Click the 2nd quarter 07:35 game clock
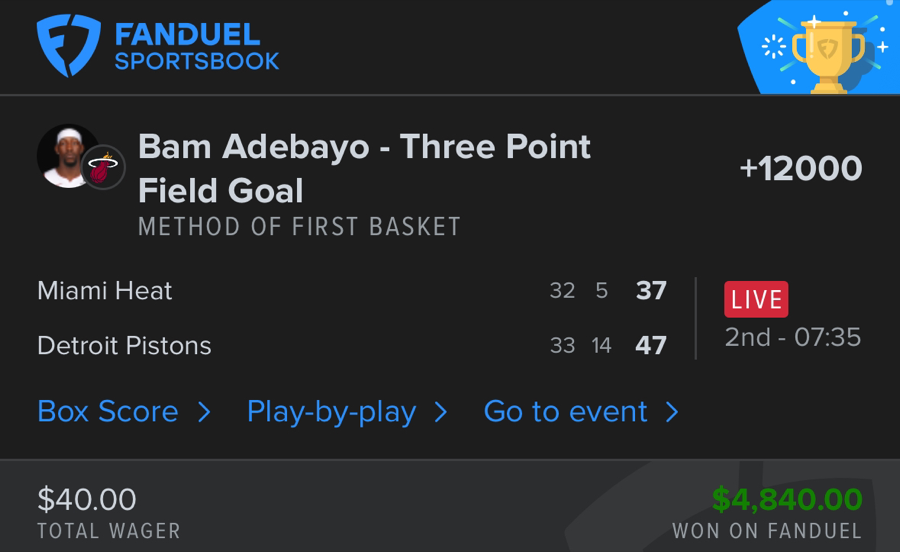 [x=792, y=337]
